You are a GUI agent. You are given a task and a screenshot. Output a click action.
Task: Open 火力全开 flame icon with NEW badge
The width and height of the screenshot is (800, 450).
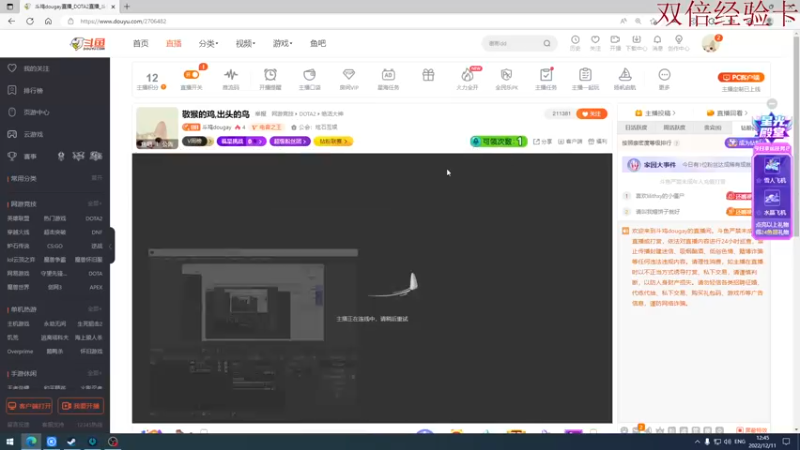[x=467, y=75]
